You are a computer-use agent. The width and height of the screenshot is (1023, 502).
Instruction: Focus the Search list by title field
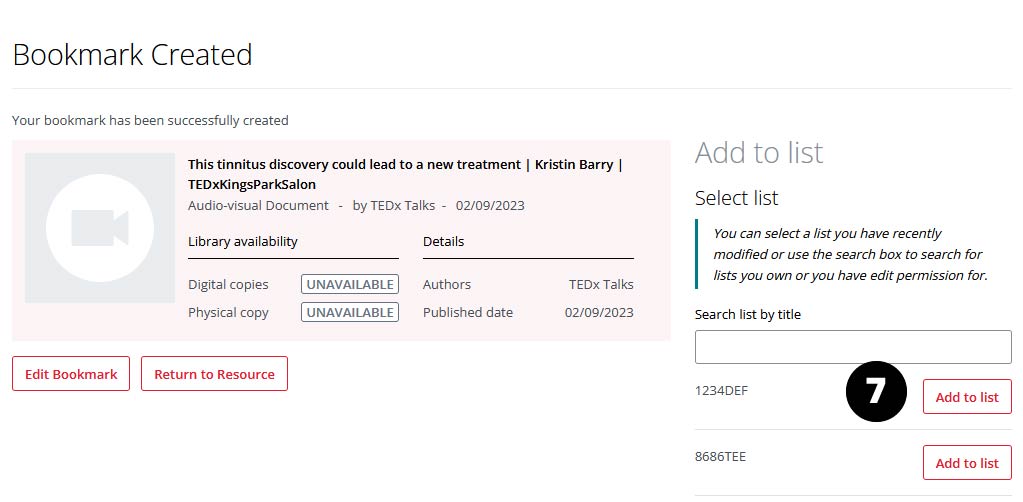(853, 347)
